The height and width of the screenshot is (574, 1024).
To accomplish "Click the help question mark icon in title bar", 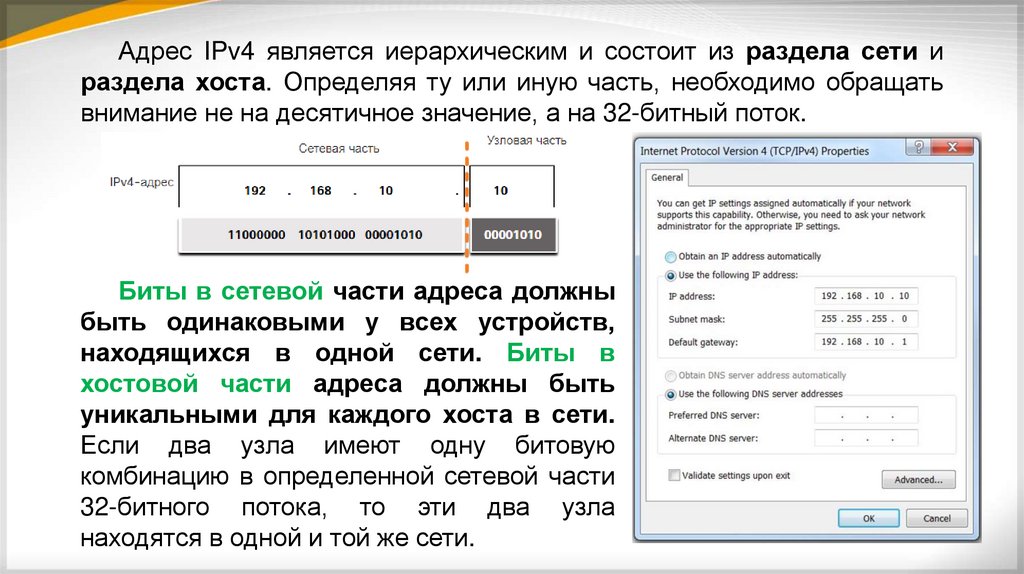I will (918, 148).
